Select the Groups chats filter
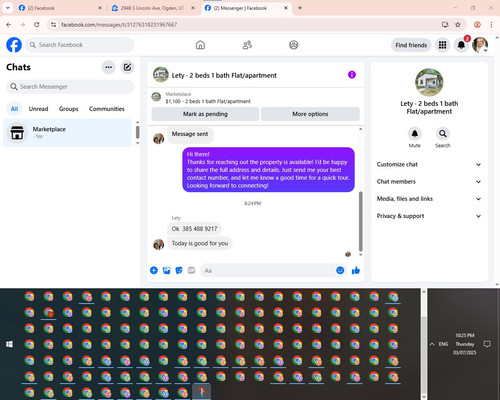This screenshot has width=500, height=400. (x=68, y=109)
